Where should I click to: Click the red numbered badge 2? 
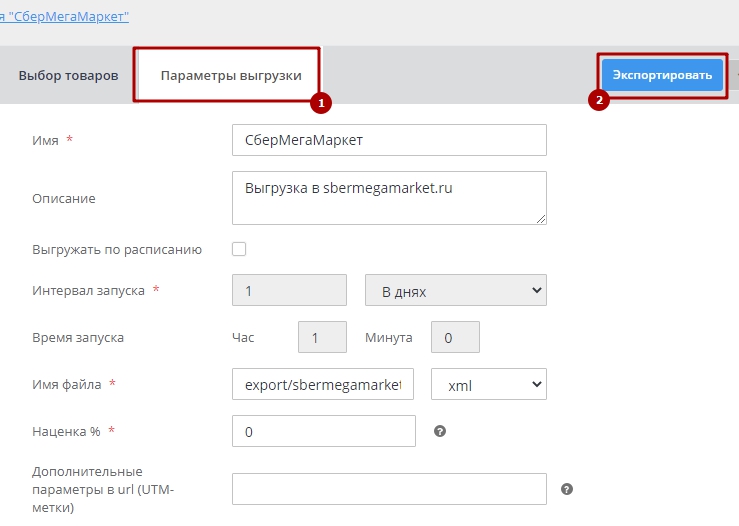coord(599,100)
